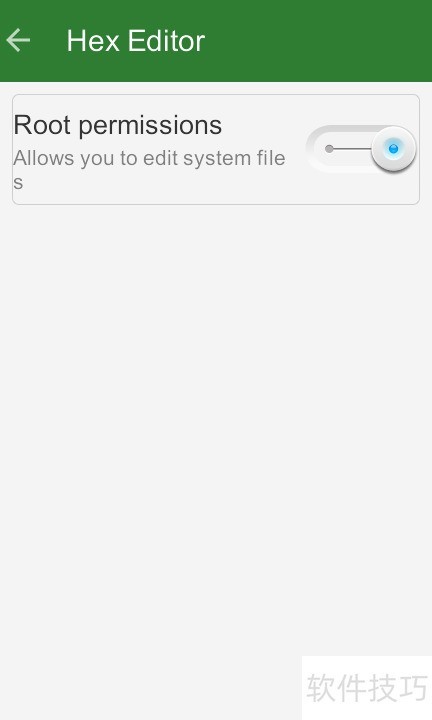432x720 pixels.
Task: Tap the word "permissions" in the setting title
Action: [x=151, y=126]
